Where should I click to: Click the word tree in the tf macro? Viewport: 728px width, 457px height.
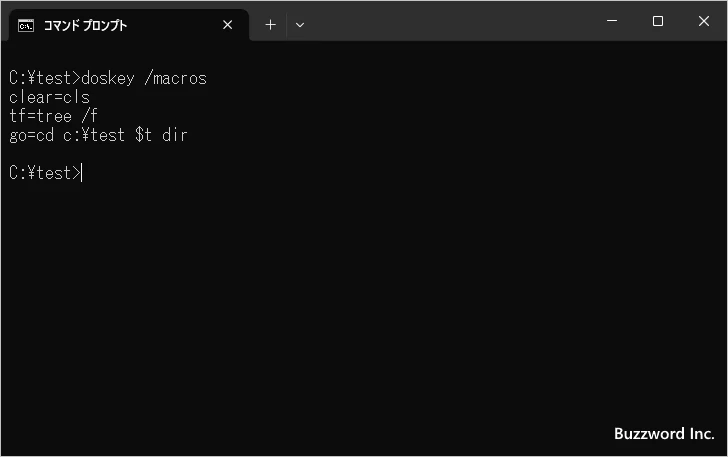(54, 116)
